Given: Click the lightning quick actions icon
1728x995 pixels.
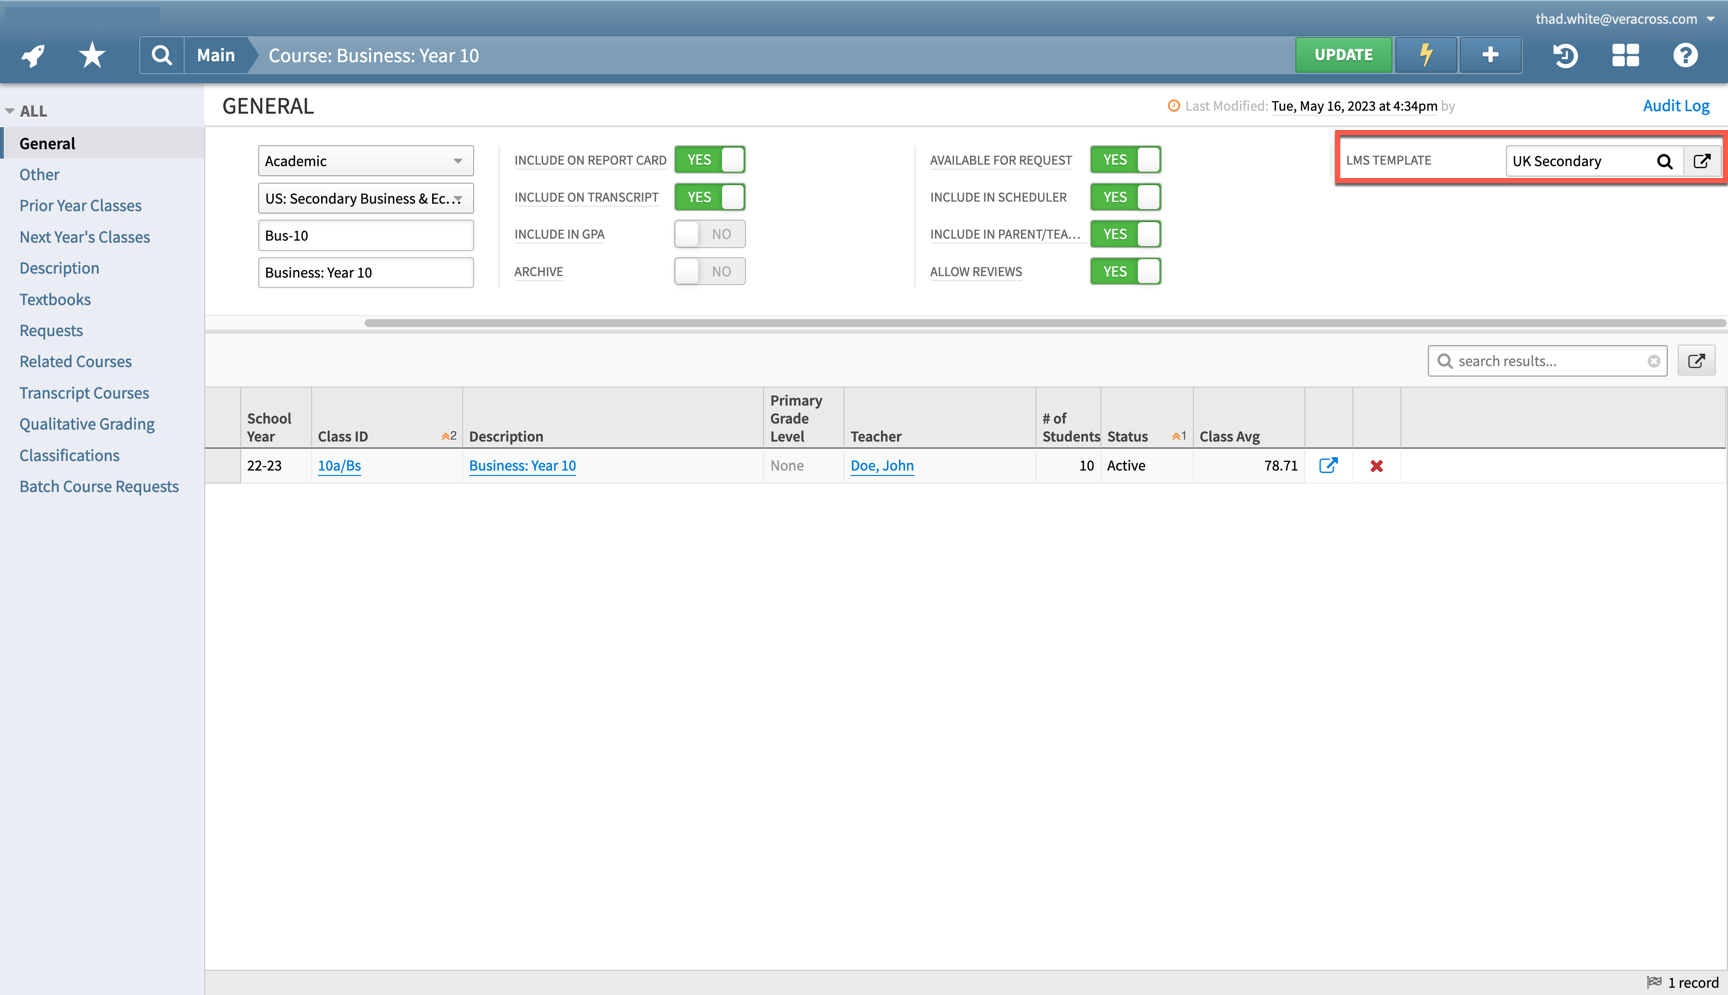Looking at the screenshot, I should click(x=1426, y=55).
